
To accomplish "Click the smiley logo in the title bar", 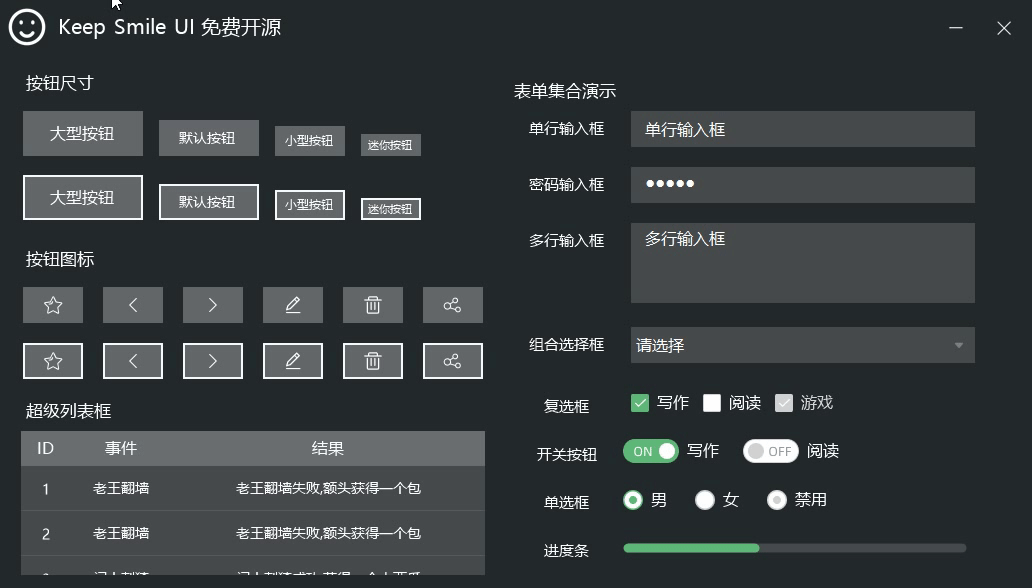I will pos(25,27).
